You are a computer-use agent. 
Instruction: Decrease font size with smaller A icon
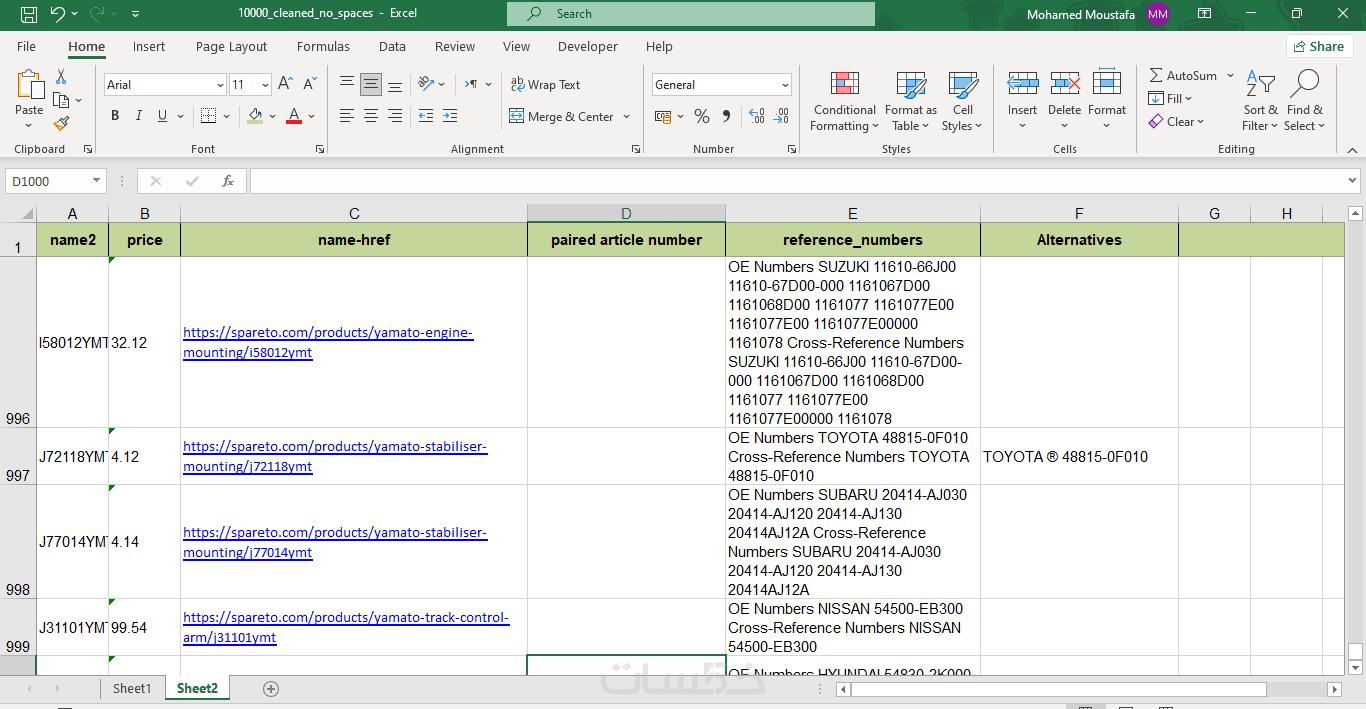point(310,85)
